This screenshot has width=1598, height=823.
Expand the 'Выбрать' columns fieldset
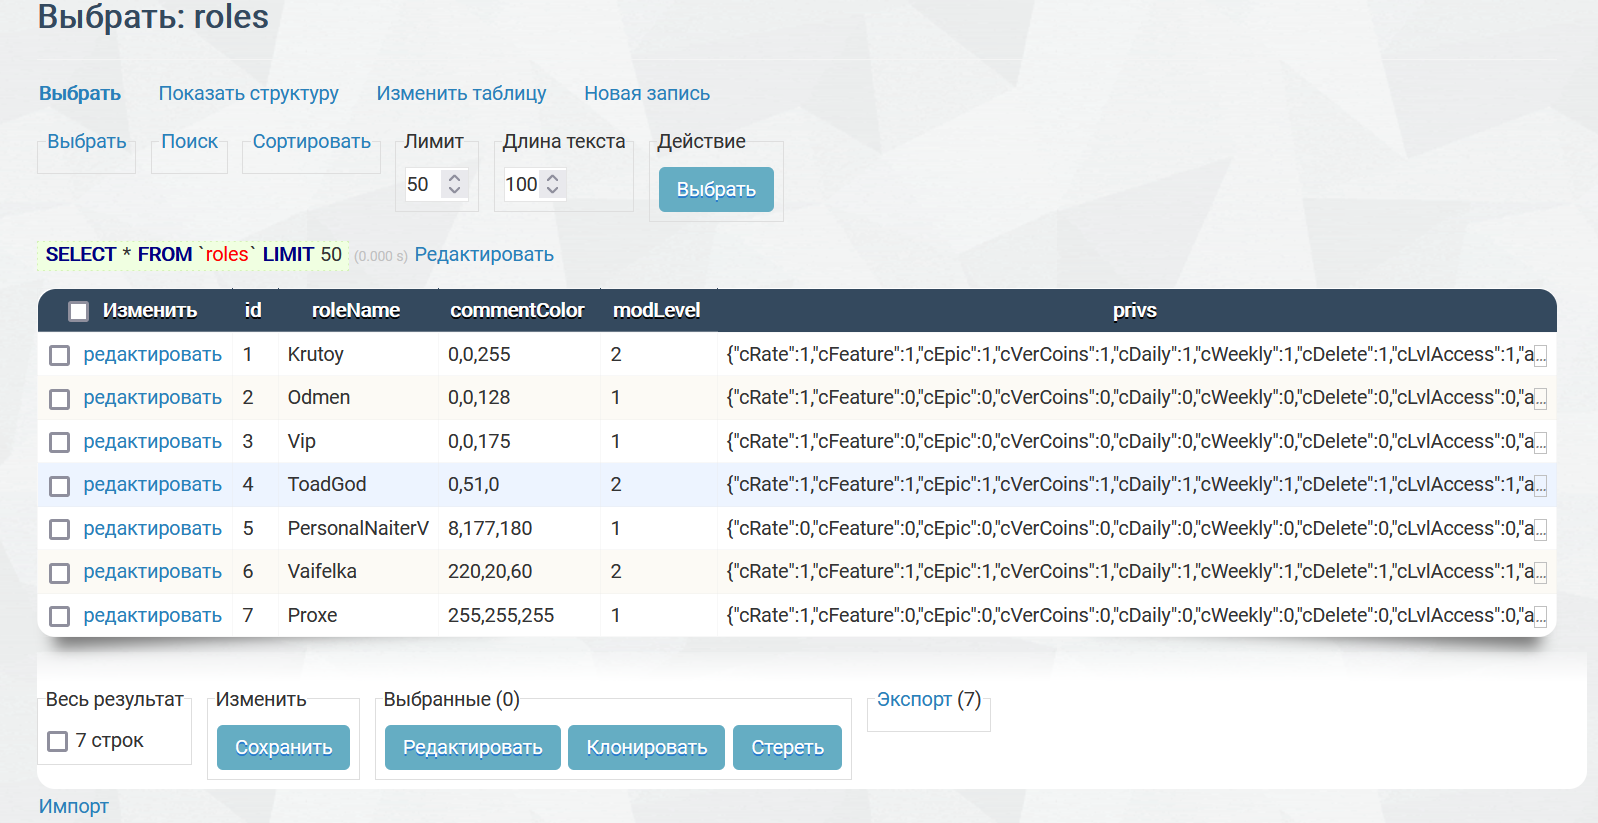click(87, 141)
